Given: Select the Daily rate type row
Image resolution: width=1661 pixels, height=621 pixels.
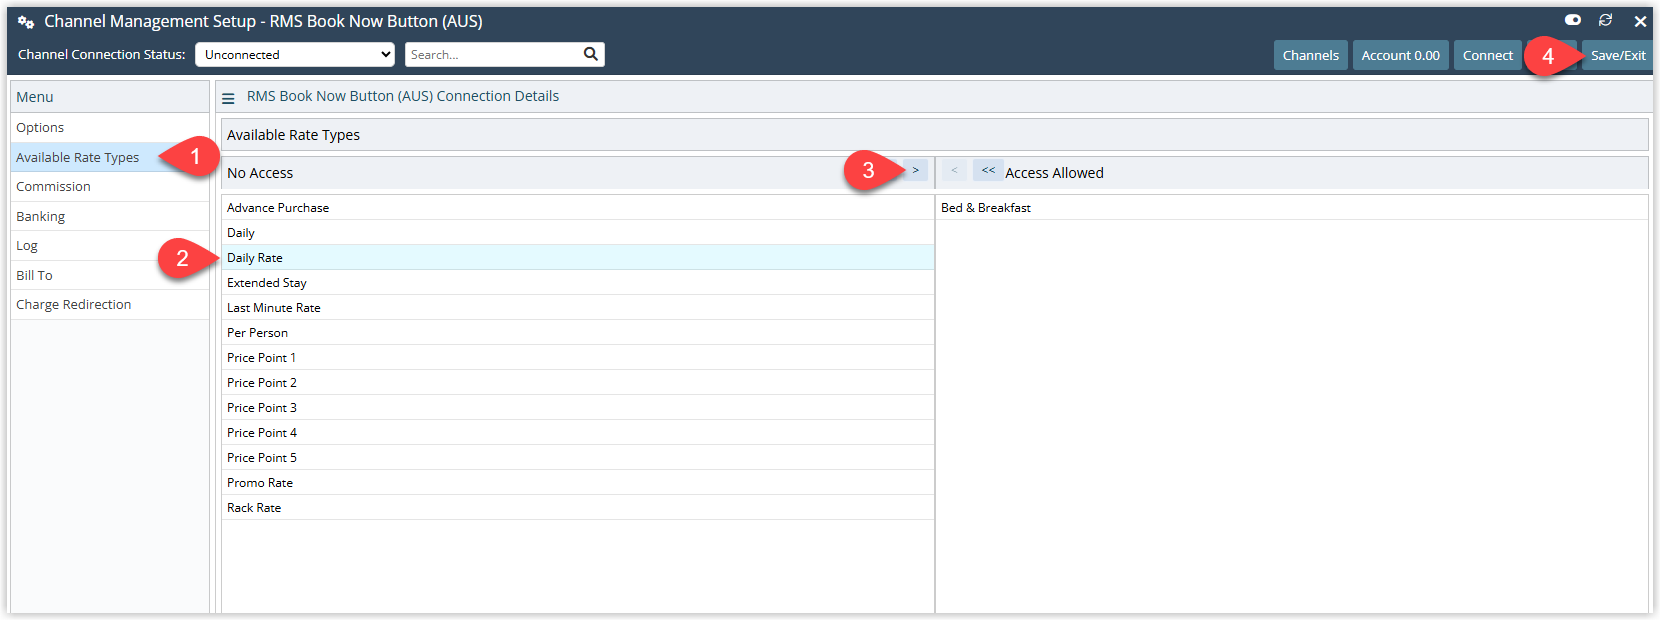Looking at the screenshot, I should pos(578,232).
